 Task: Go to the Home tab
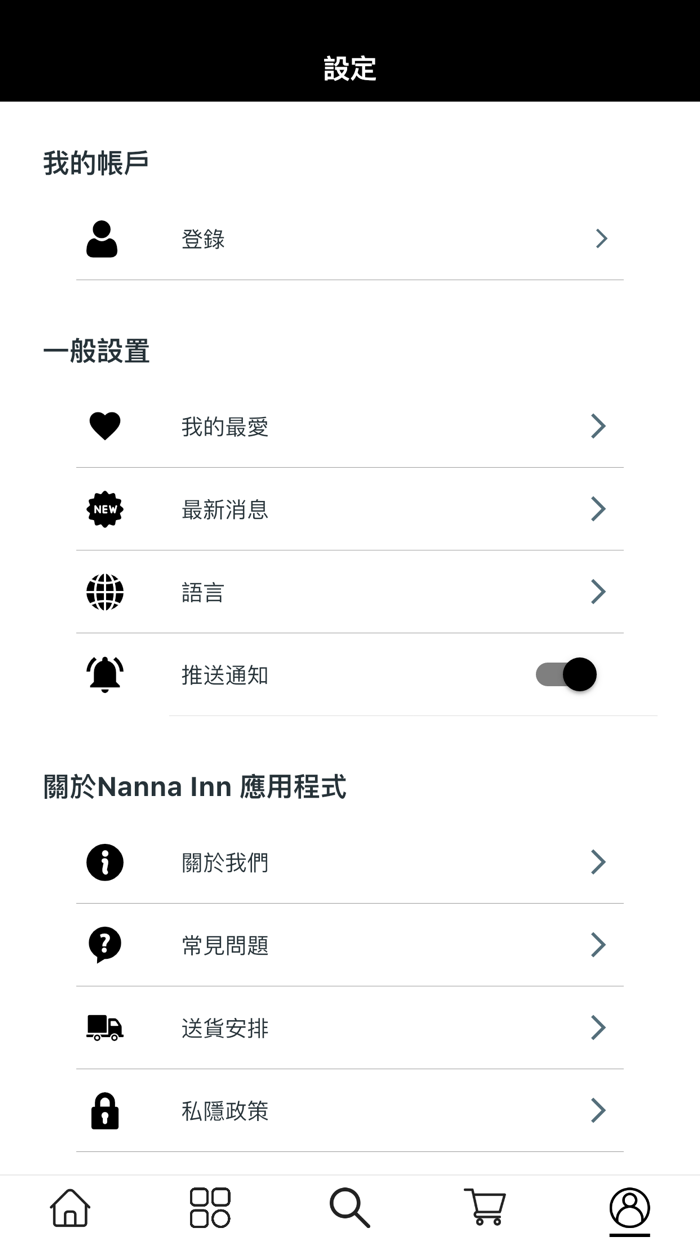click(x=70, y=1208)
